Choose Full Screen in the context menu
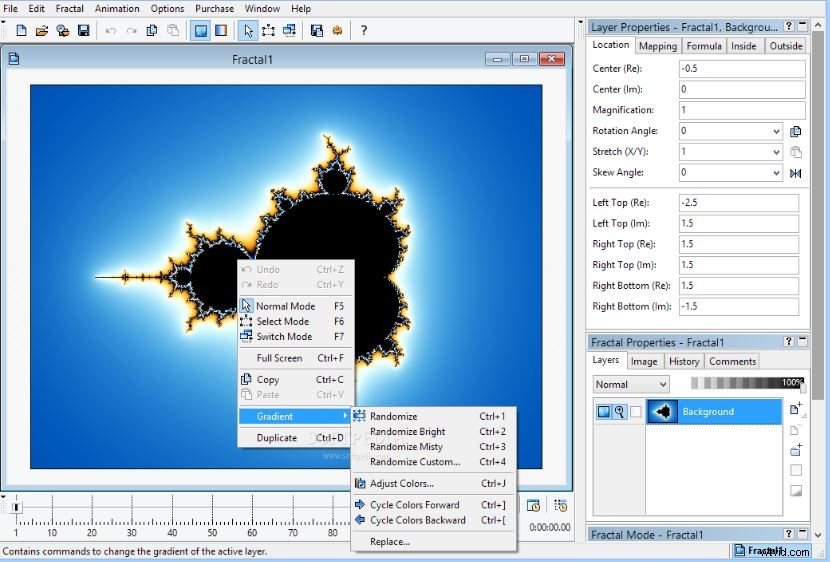The height and width of the screenshot is (562, 830). pos(295,358)
